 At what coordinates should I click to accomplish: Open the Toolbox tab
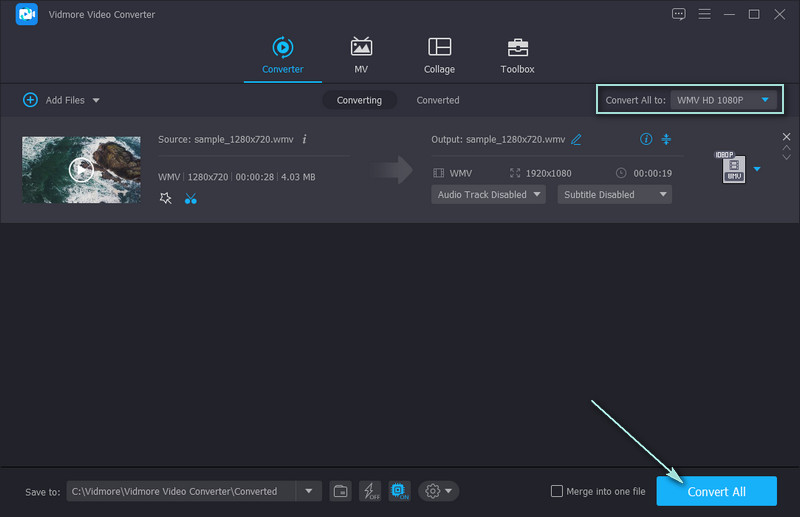pyautogui.click(x=517, y=55)
